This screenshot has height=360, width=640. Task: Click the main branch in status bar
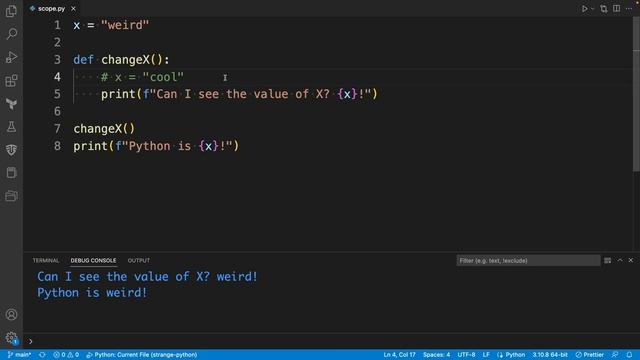click(x=20, y=355)
